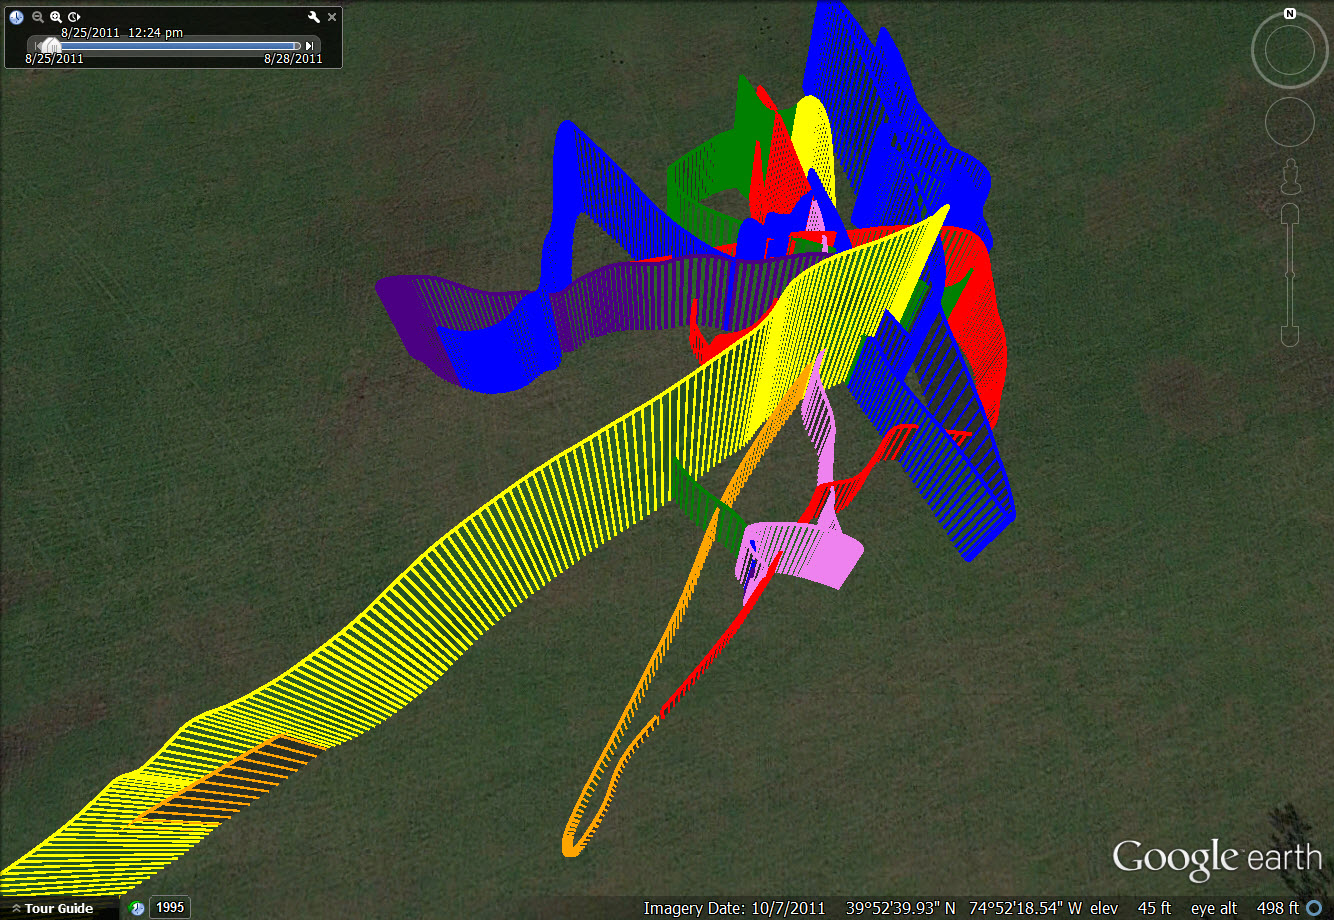Click the 1995 historical imagery year button
The width and height of the screenshot is (1334, 920).
tap(170, 908)
